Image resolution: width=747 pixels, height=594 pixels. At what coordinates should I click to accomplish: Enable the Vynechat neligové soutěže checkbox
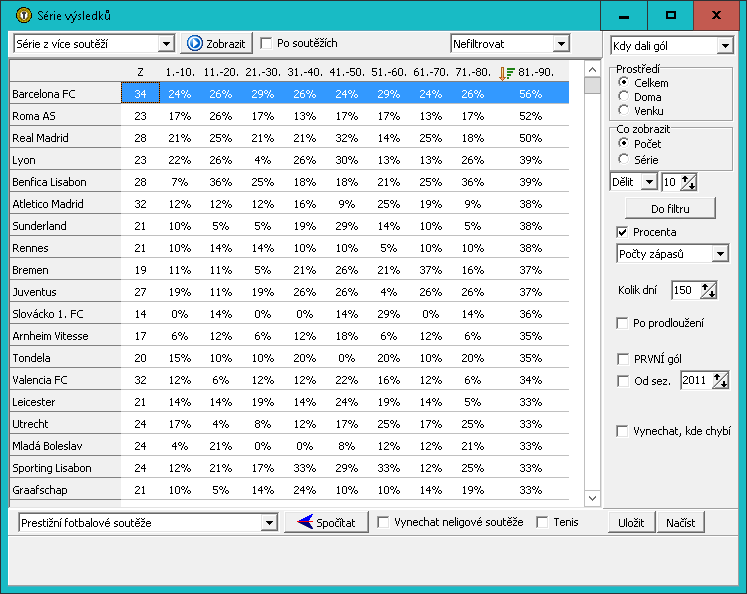coord(383,522)
